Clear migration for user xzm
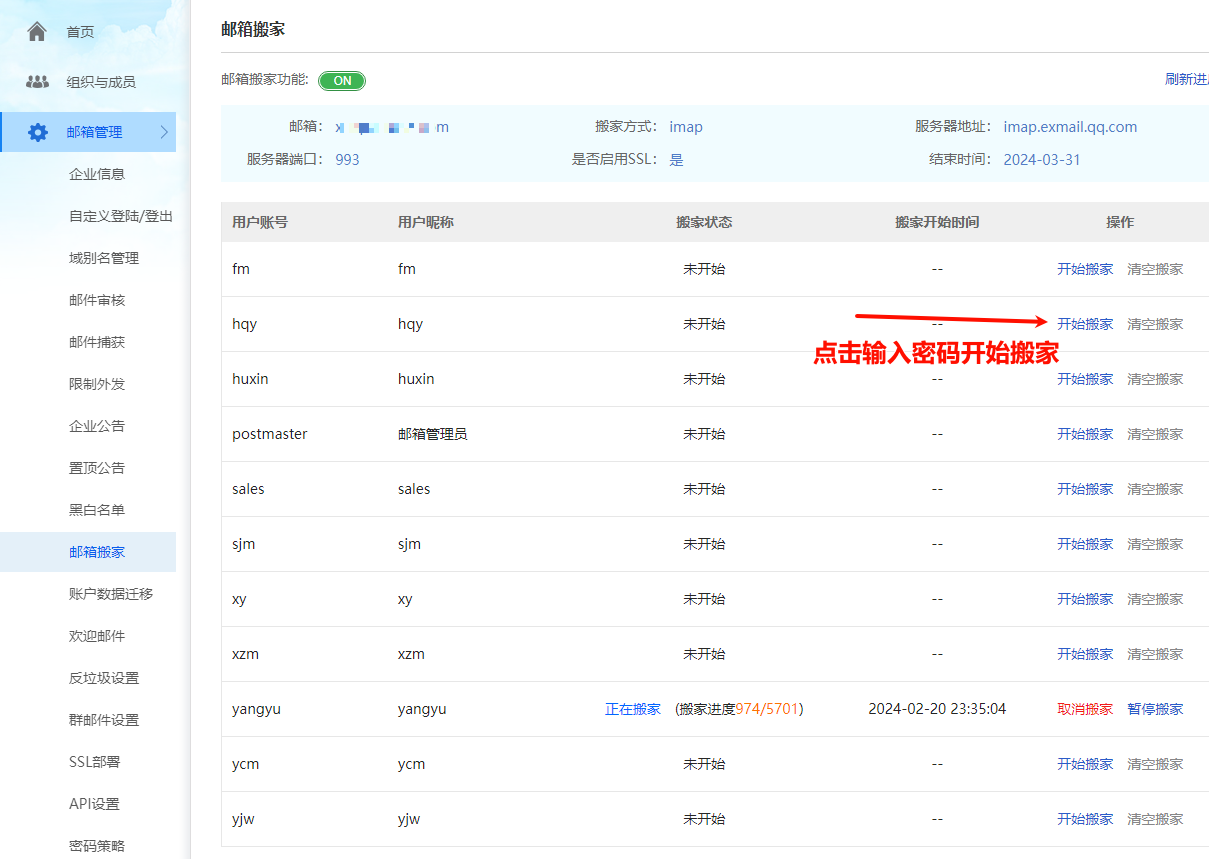This screenshot has width=1209, height=859. click(x=1155, y=654)
